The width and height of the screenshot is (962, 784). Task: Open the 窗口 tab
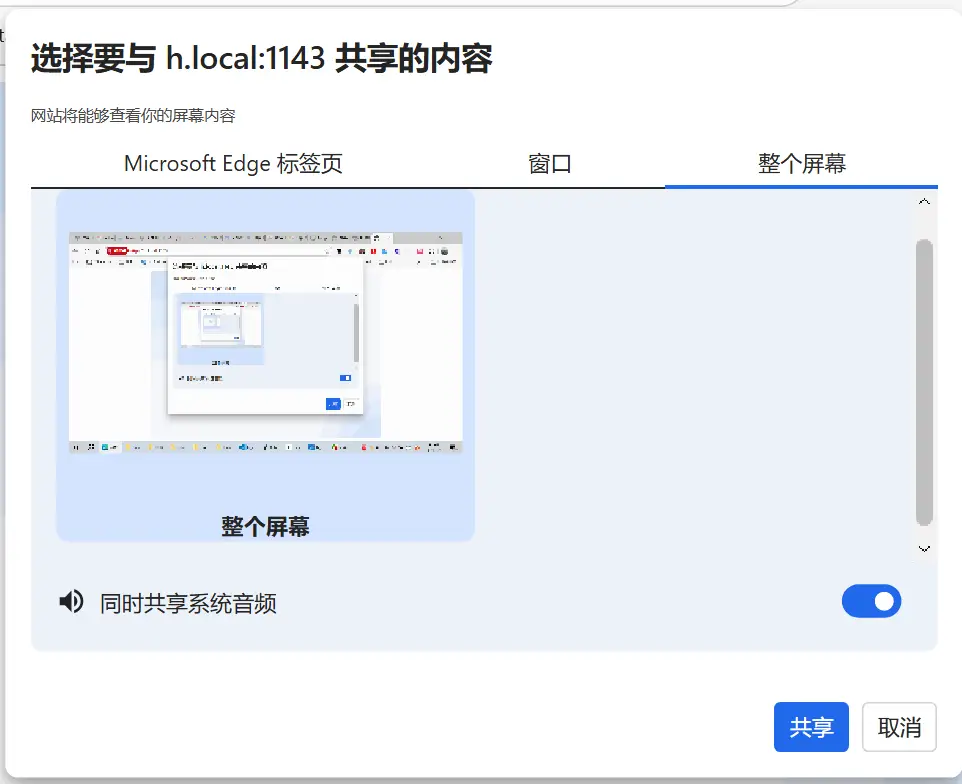(549, 164)
